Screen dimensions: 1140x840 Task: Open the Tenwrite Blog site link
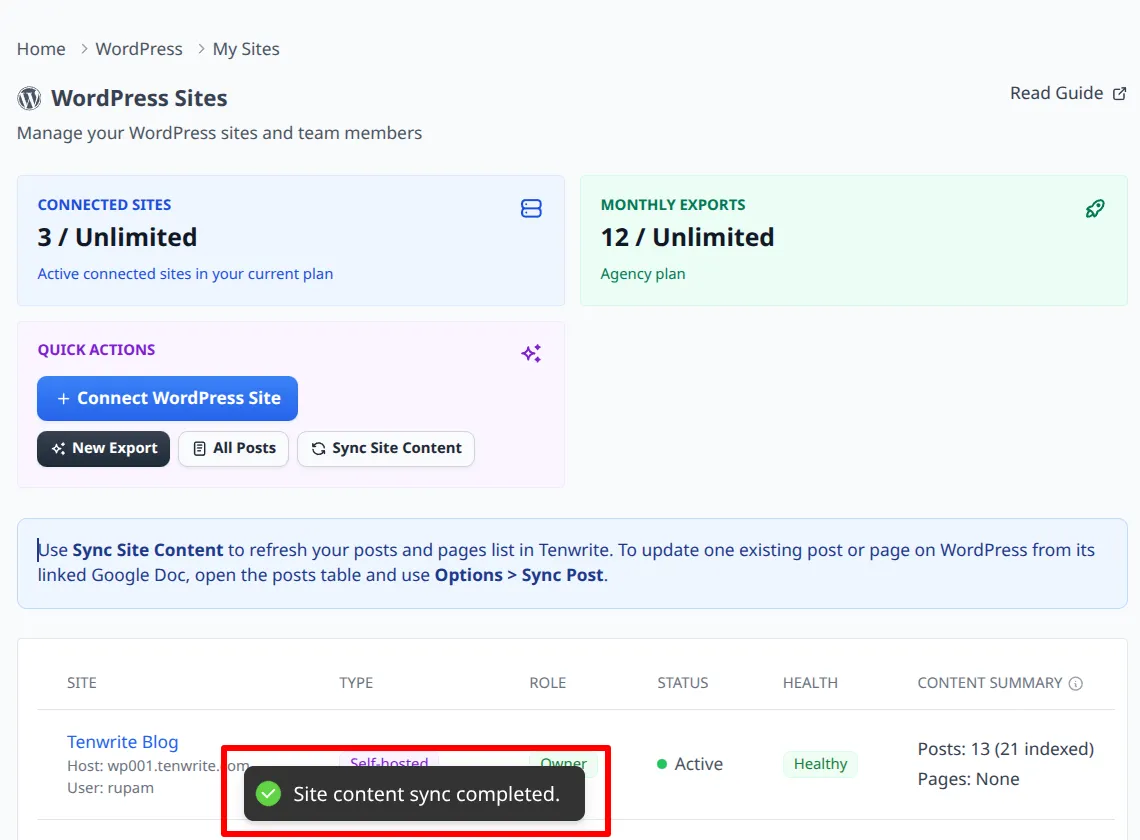click(x=123, y=742)
